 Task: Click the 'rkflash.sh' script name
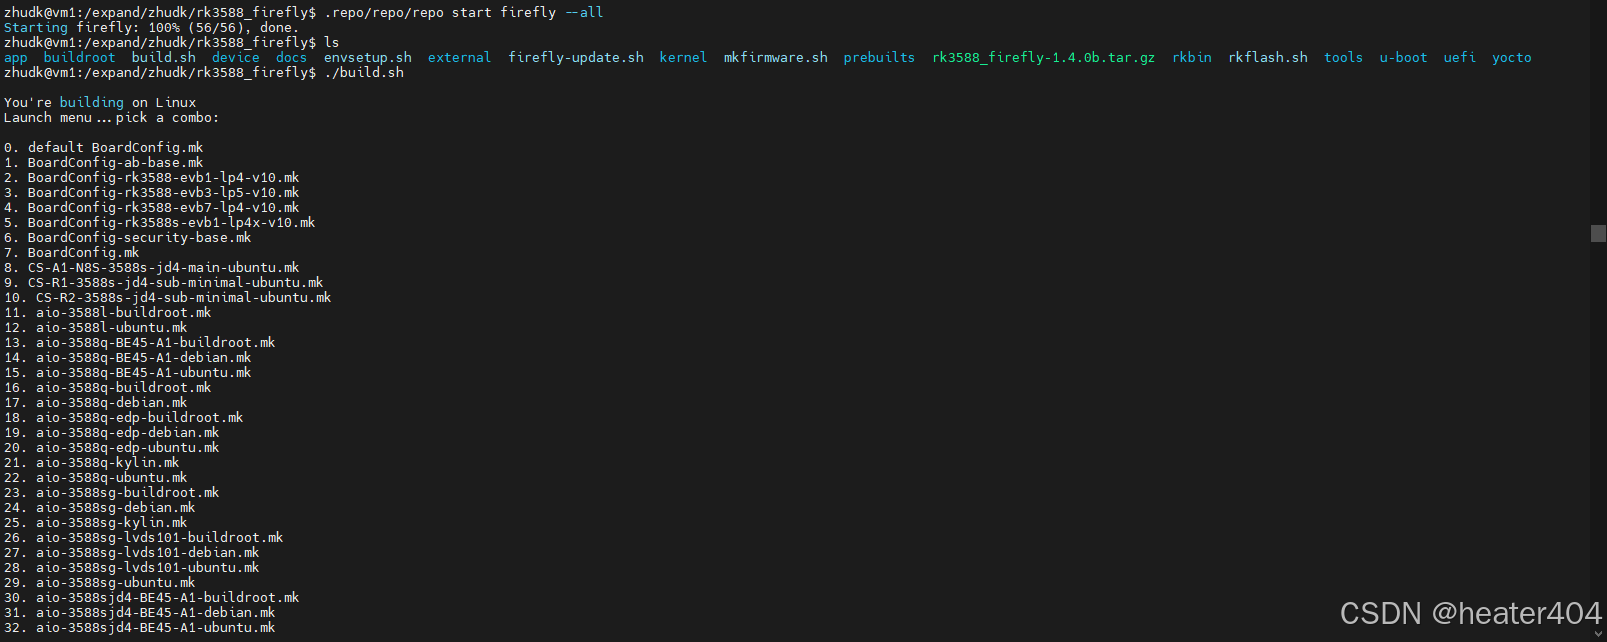[1268, 58]
